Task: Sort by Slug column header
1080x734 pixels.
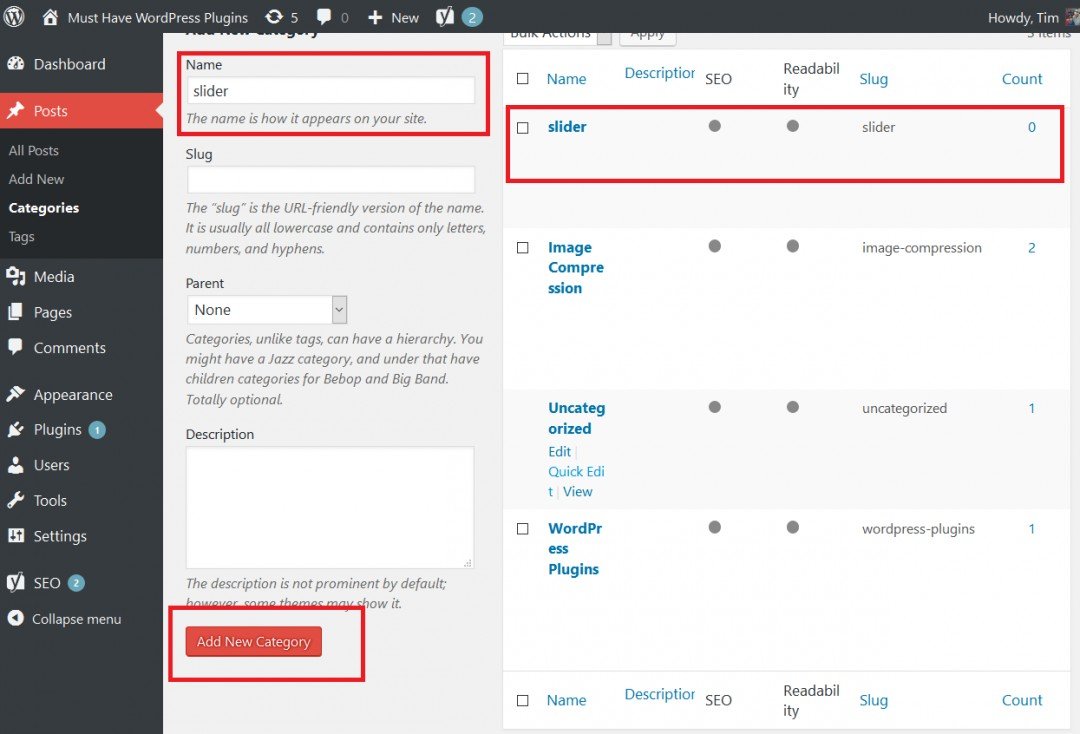Action: pos(873,79)
